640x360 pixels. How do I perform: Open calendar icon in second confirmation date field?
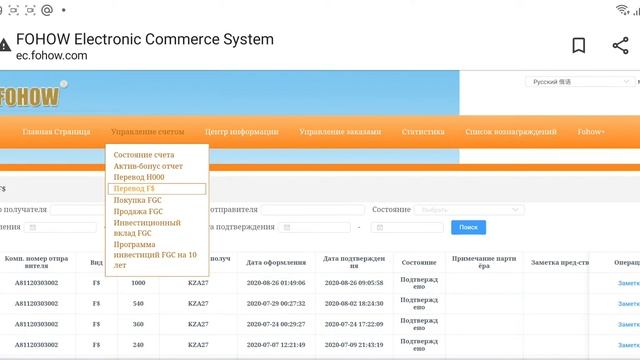coord(380,227)
